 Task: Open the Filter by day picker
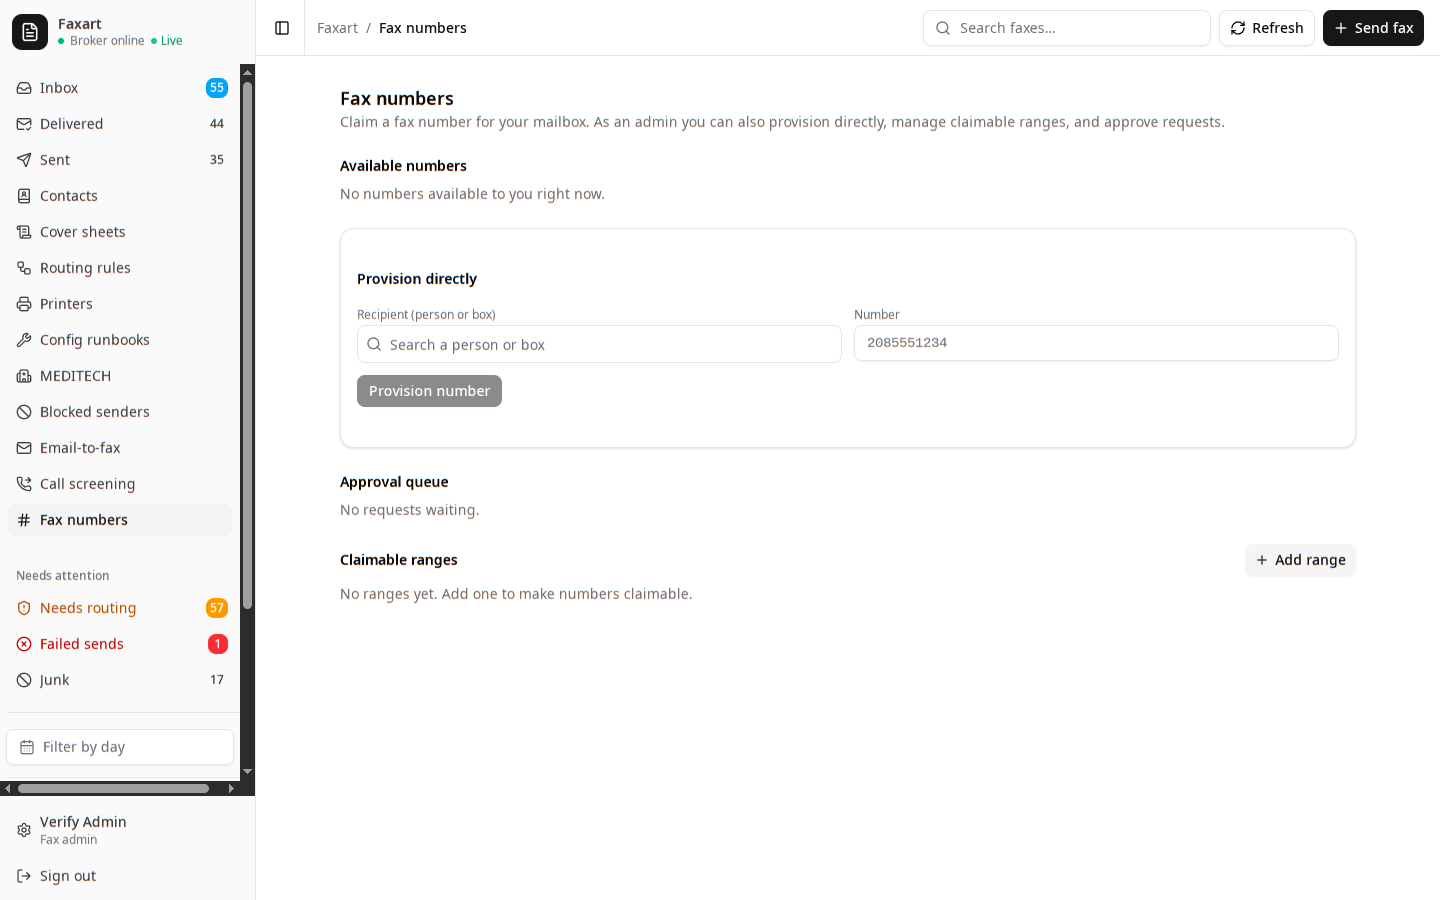[x=120, y=747]
